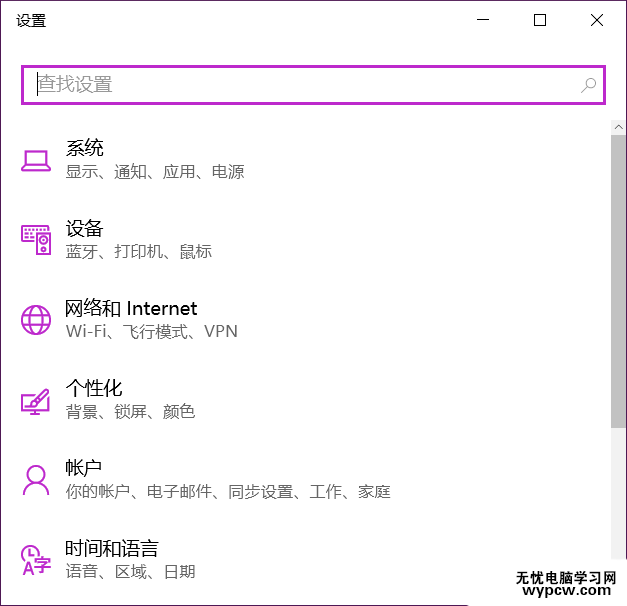Click description 背景、锁屏、颜色
The image size is (627, 606).
[130, 412]
